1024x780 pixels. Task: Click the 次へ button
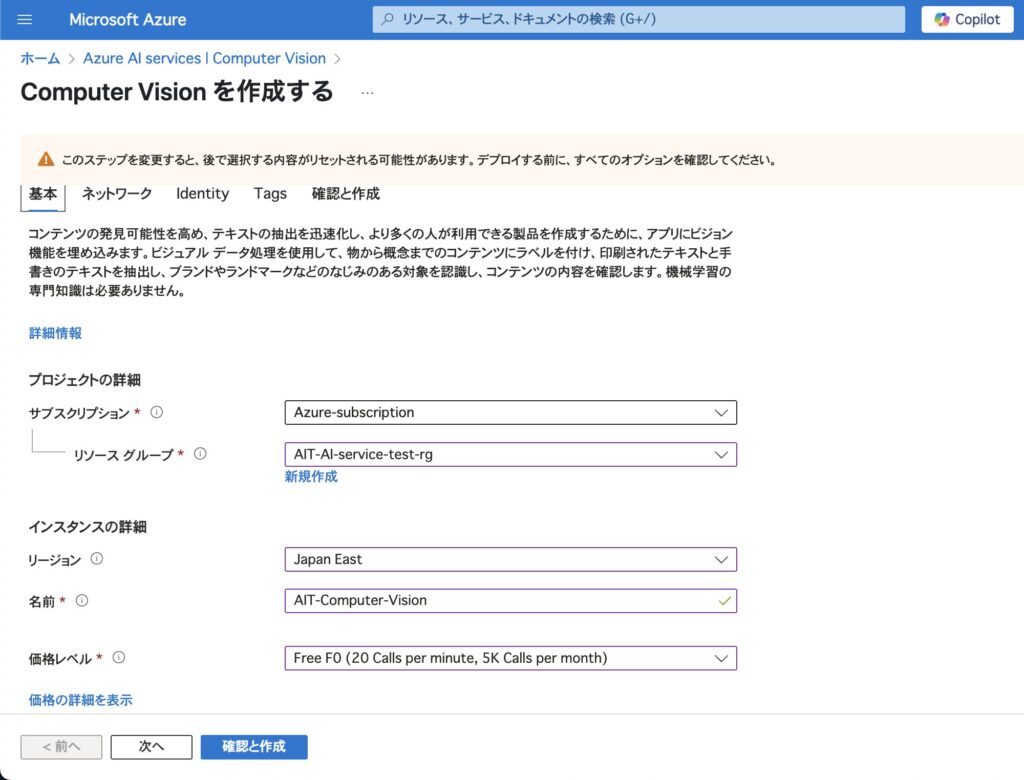pos(152,747)
